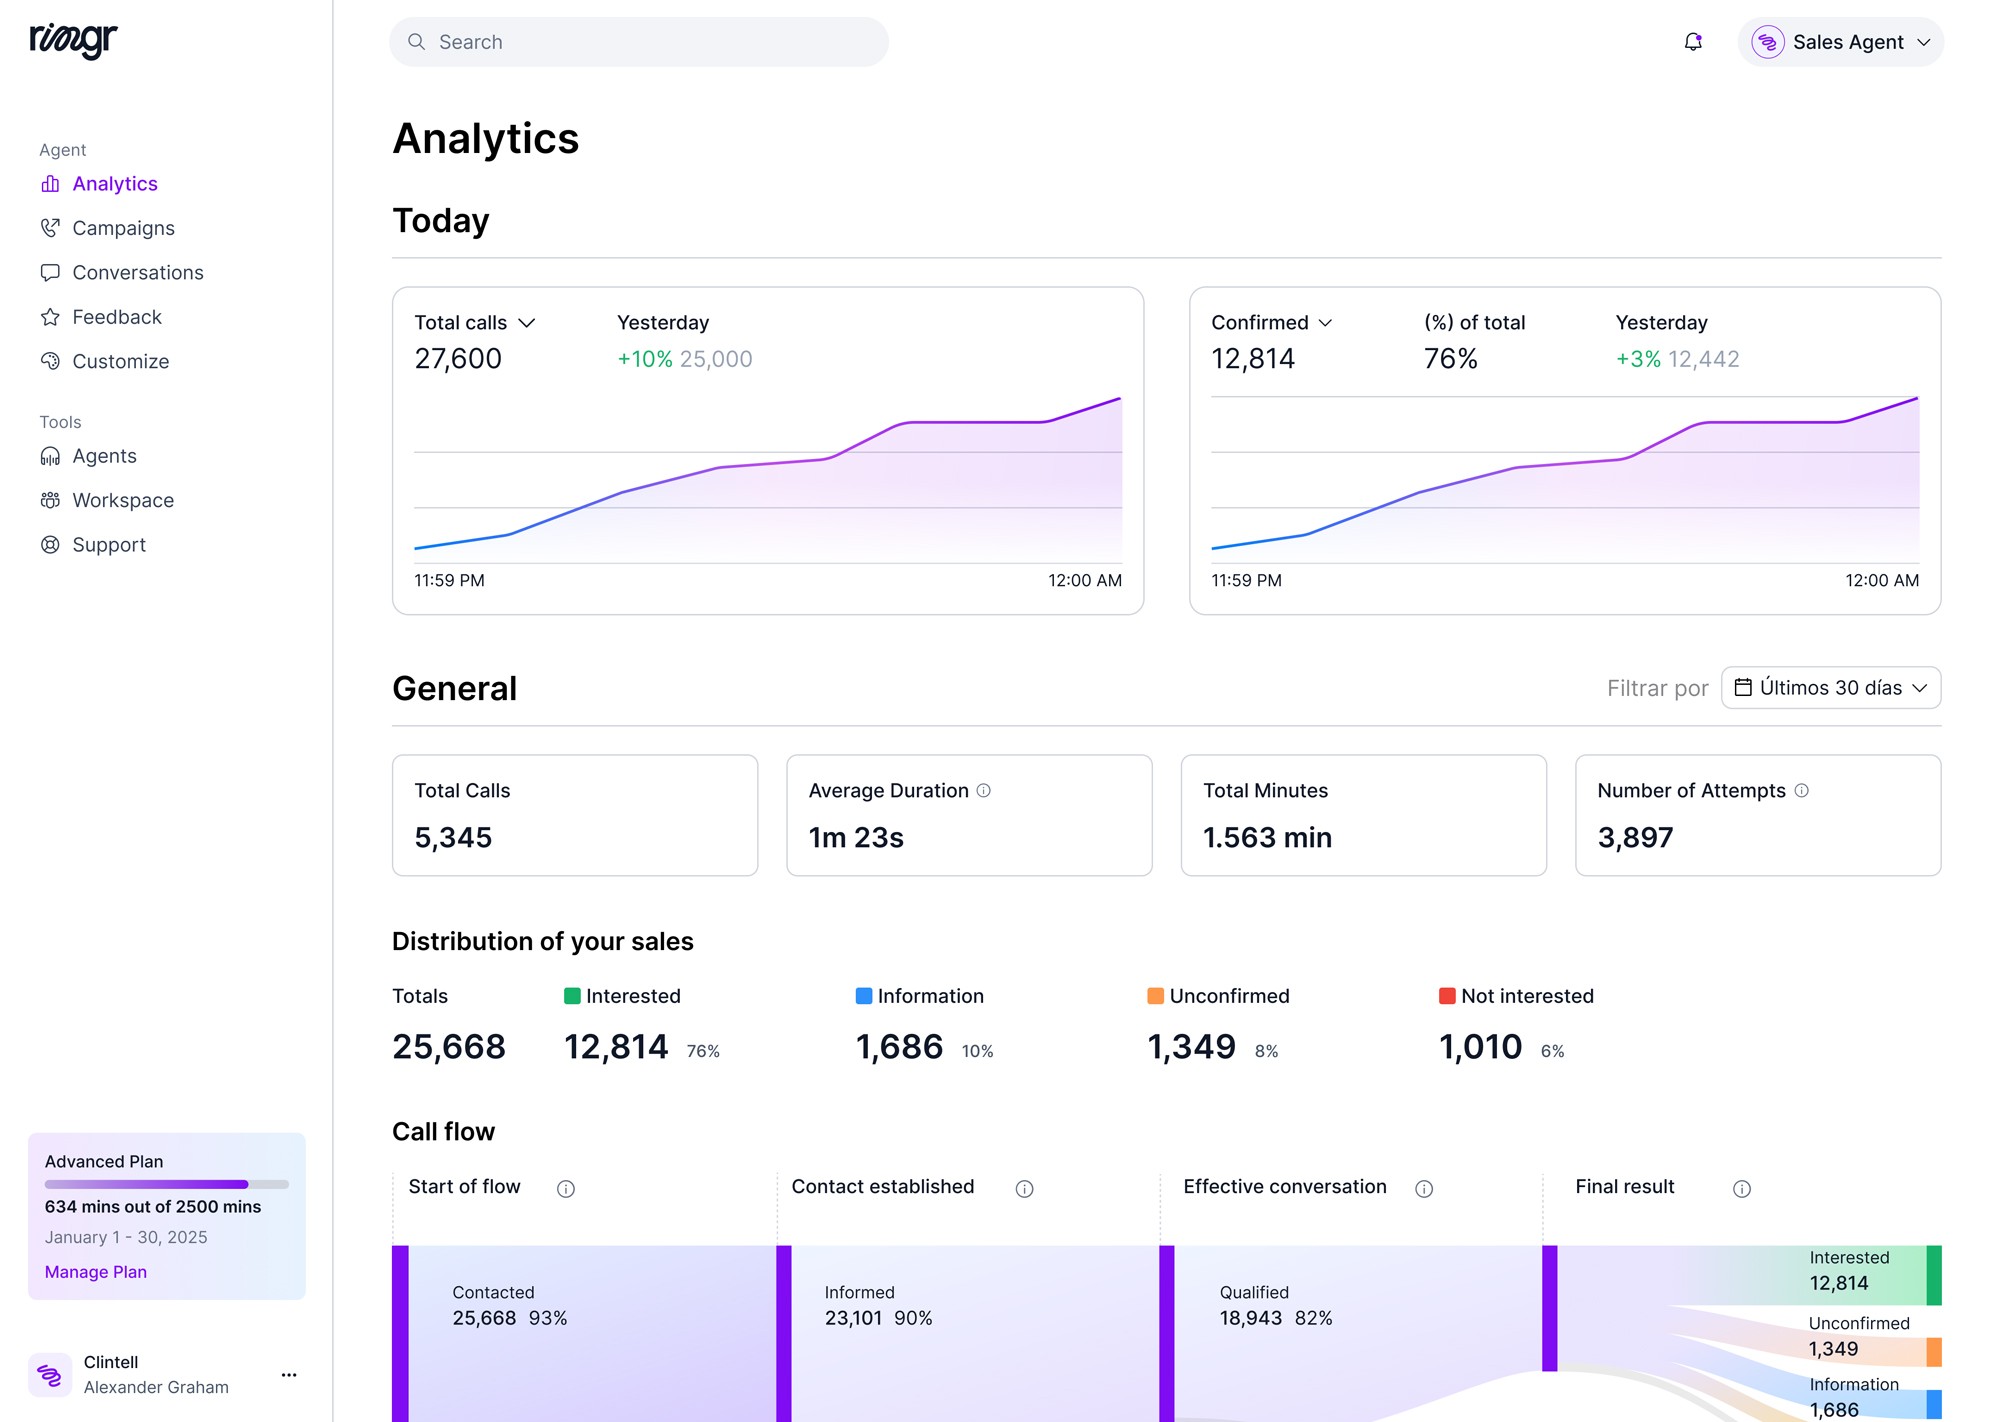2000x1422 pixels.
Task: Expand the Confirmed metric dropdown
Action: click(1327, 322)
